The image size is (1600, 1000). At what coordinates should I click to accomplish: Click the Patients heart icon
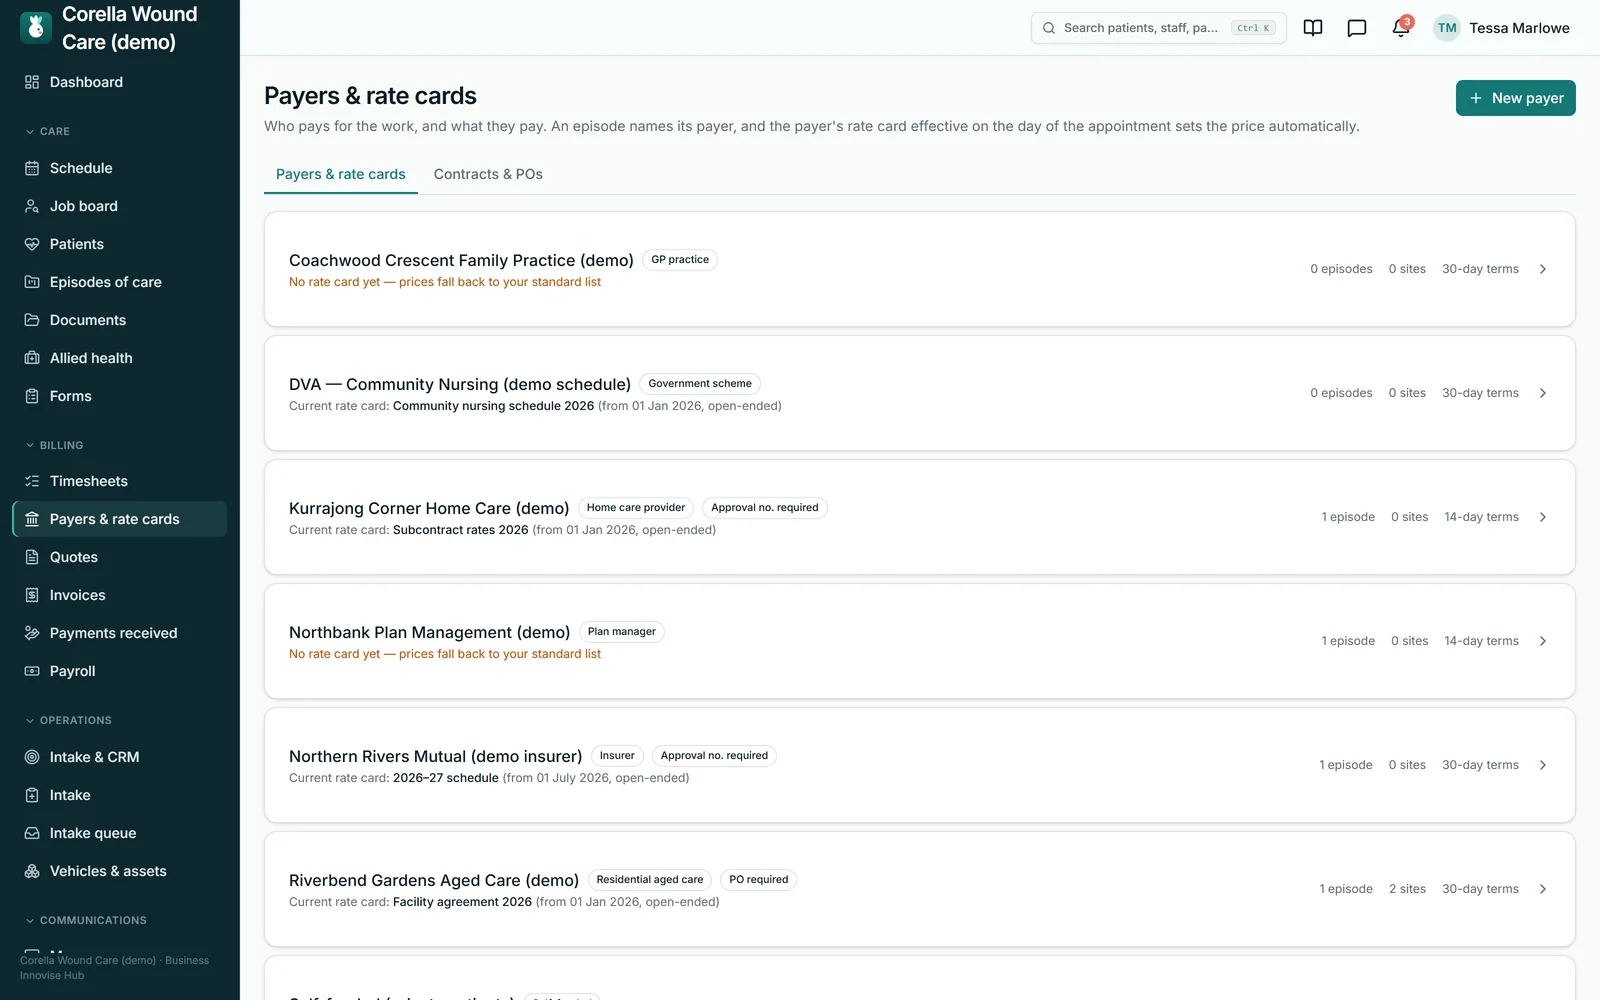tap(32, 244)
